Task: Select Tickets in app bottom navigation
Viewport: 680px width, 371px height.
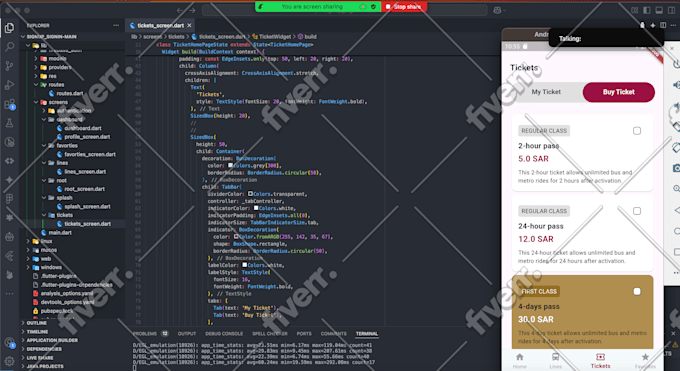Action: pos(600,361)
